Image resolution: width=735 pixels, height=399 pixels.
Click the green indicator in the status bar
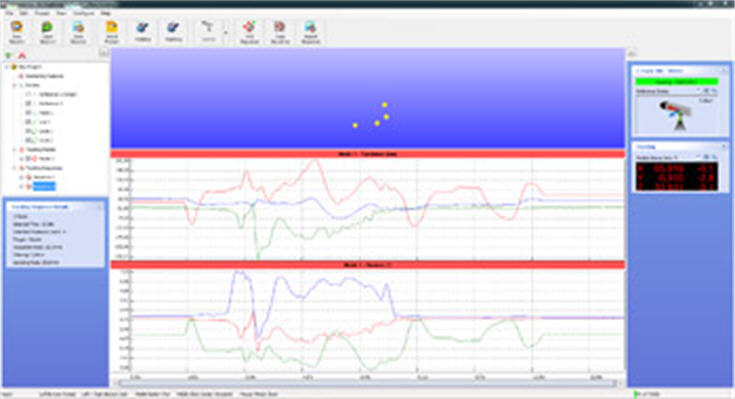[635, 394]
